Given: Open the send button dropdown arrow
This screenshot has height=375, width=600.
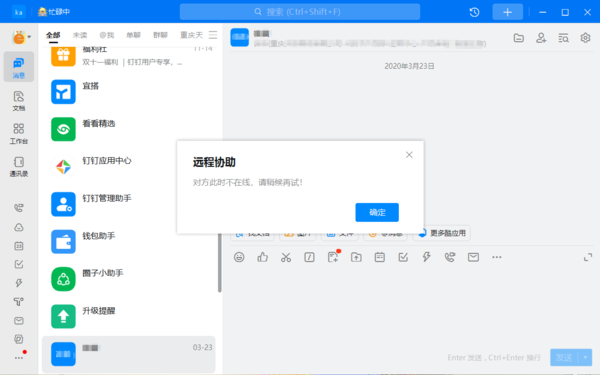Looking at the screenshot, I should 585,357.
